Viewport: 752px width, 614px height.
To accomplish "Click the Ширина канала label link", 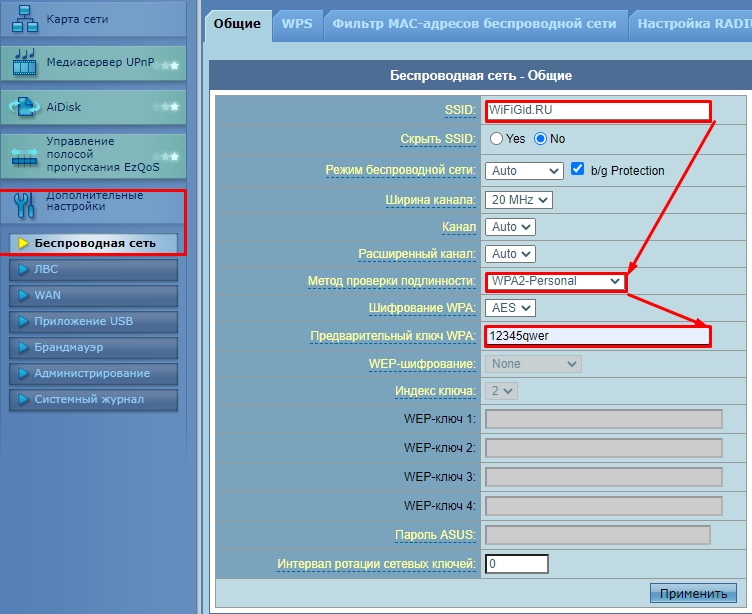I will (431, 200).
